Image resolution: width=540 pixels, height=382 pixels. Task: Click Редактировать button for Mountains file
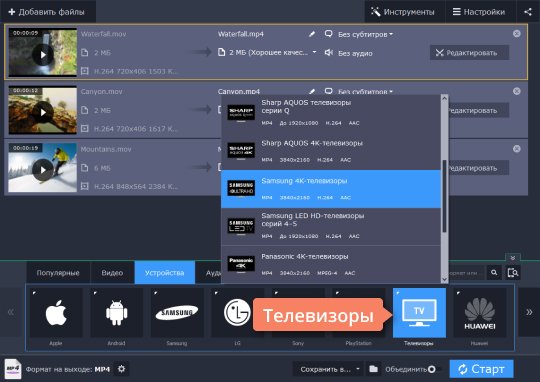tap(478, 168)
